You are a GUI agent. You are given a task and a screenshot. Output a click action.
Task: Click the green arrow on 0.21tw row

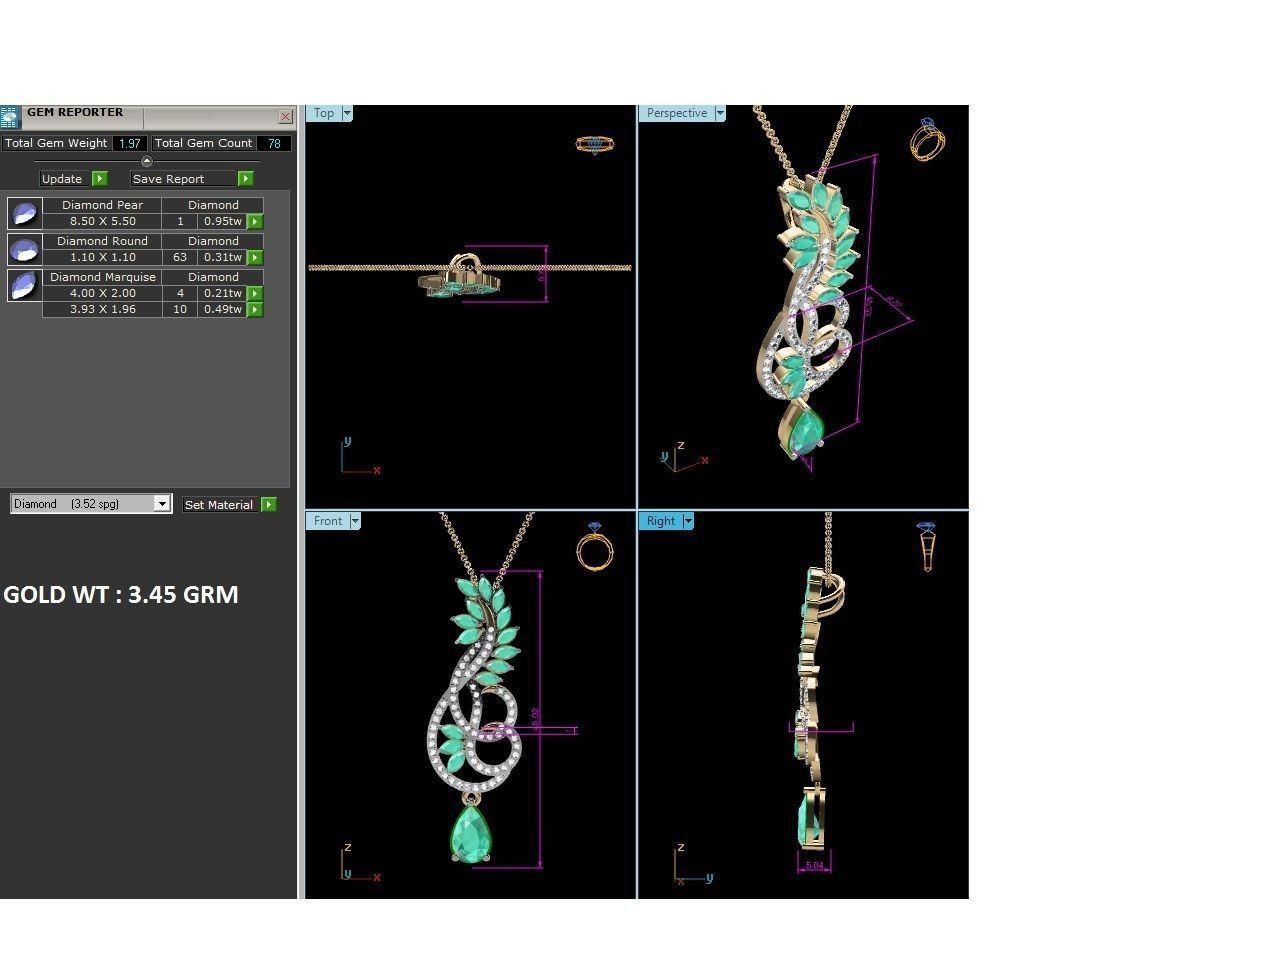pos(255,294)
